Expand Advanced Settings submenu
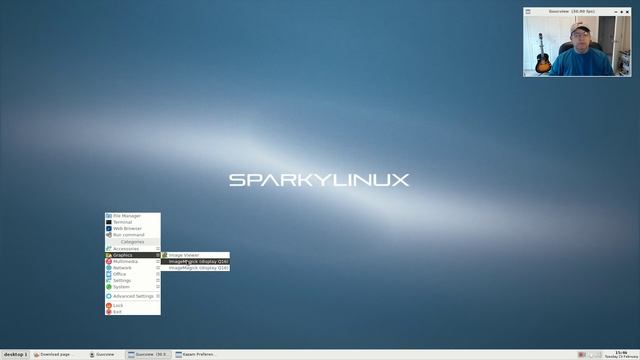This screenshot has width=640, height=360. pos(133,296)
